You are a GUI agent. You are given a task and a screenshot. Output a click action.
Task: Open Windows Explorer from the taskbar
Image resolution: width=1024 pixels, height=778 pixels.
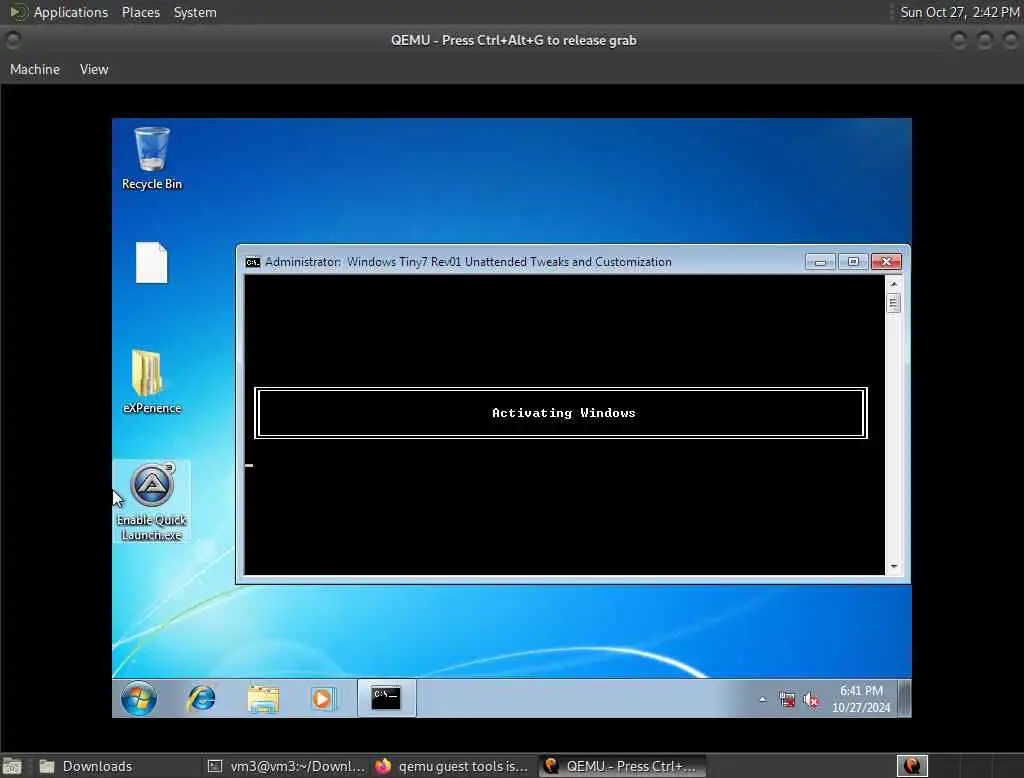tap(263, 698)
